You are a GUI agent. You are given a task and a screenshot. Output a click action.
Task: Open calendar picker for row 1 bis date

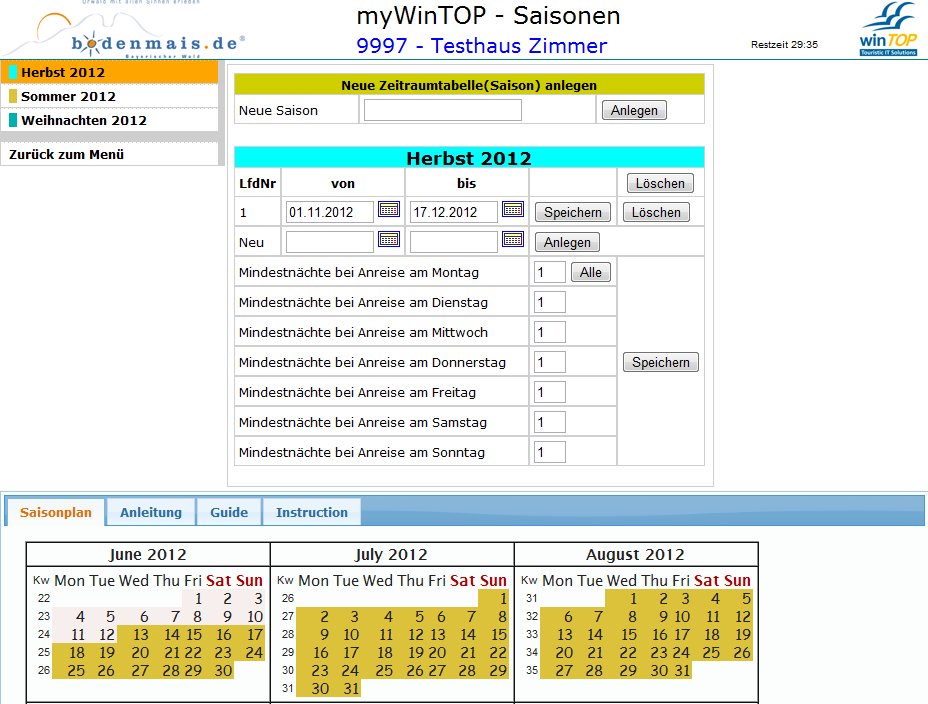(x=513, y=210)
